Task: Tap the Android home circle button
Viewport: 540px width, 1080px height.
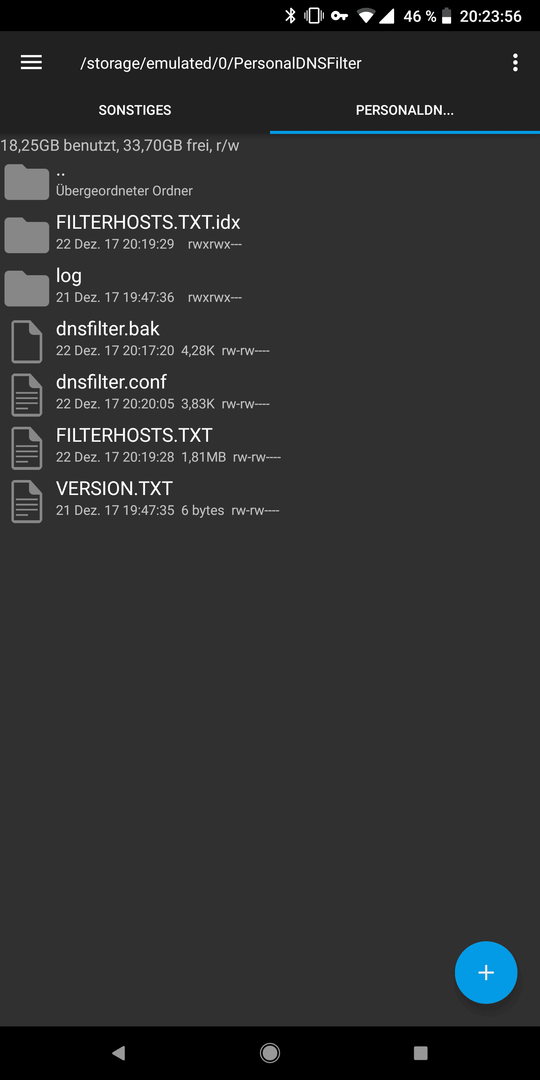Action: pyautogui.click(x=269, y=1052)
